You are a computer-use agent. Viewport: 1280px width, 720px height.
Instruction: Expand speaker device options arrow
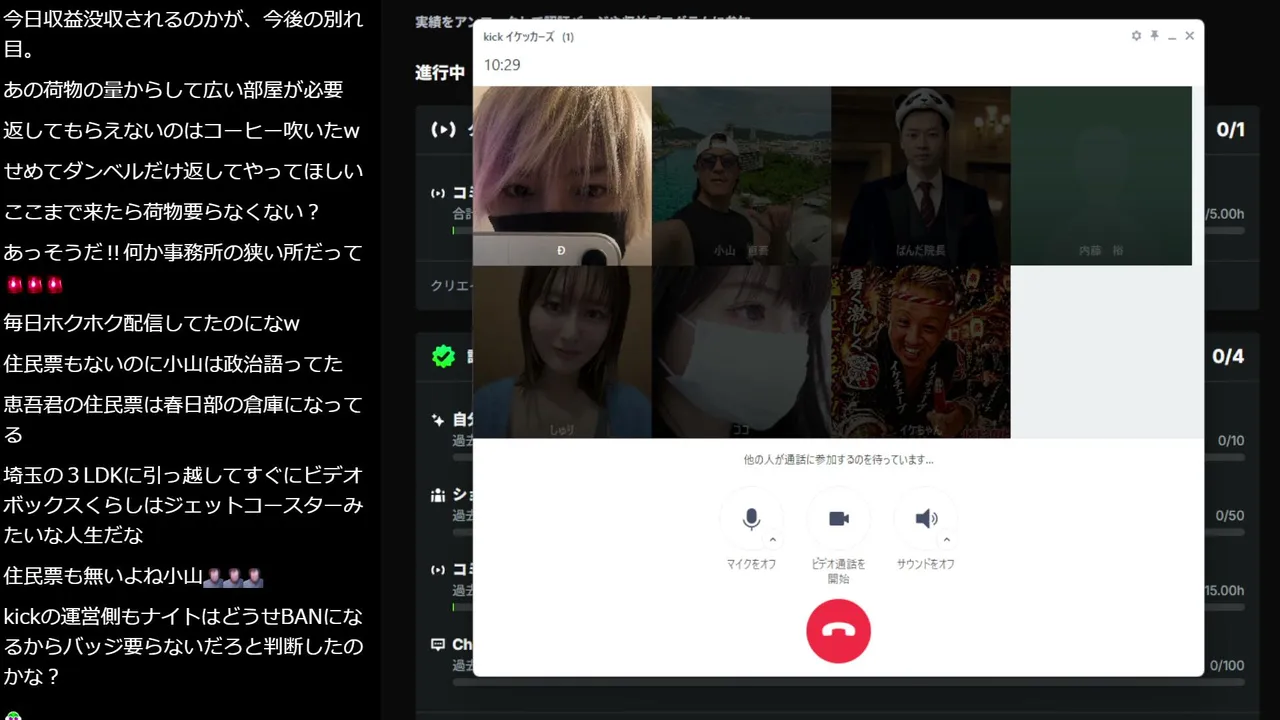(947, 540)
